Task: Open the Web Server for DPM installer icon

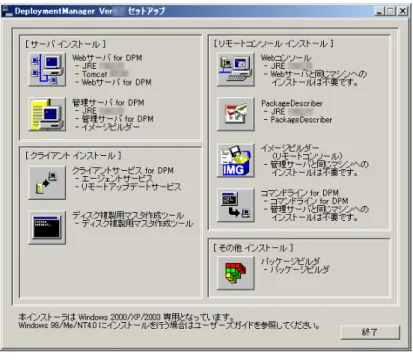Action: coord(47,70)
